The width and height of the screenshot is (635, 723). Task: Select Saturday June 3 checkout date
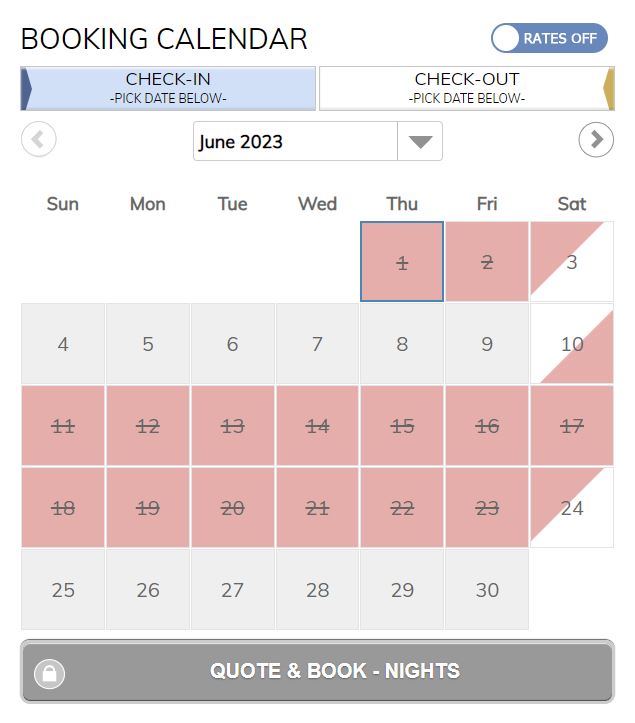[572, 262]
